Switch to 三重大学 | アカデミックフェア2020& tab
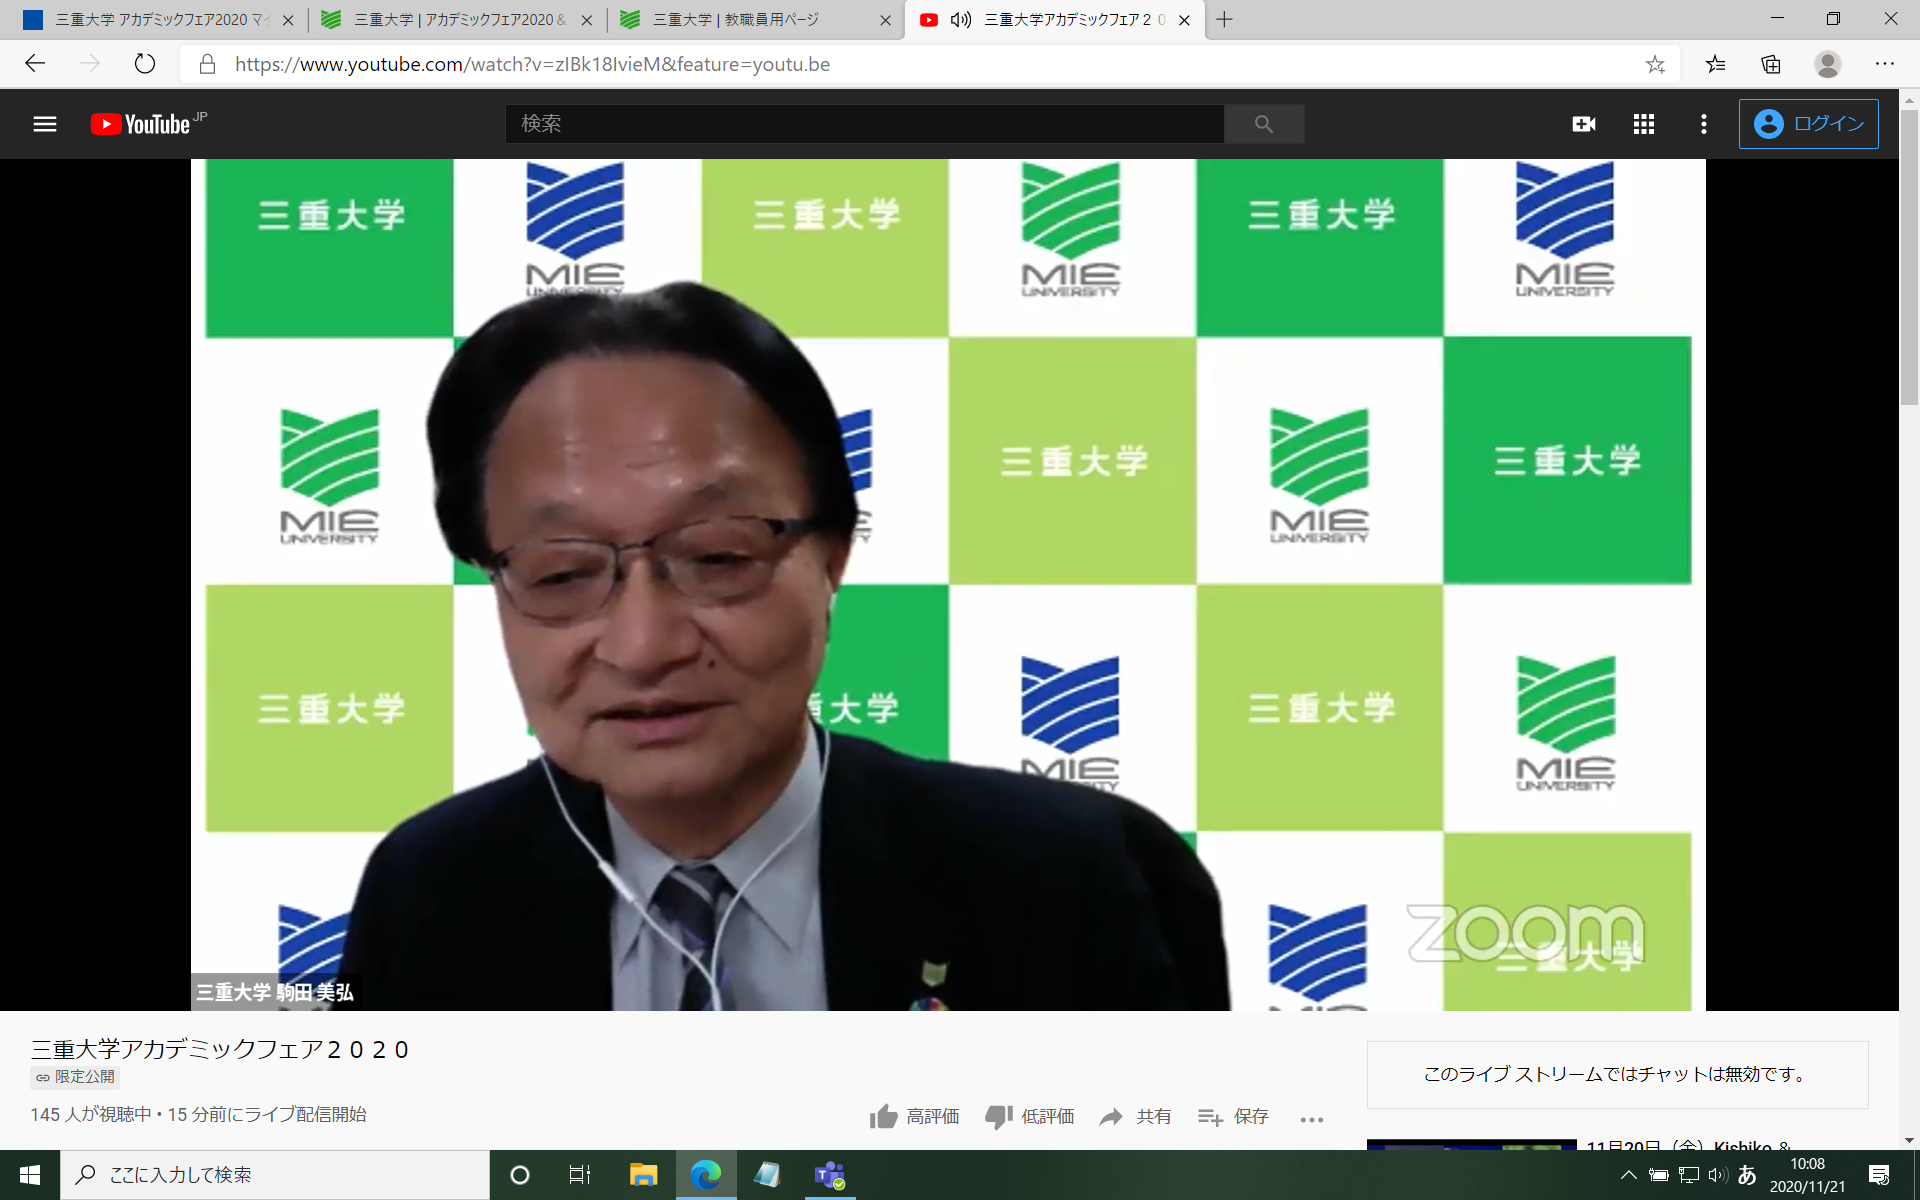The image size is (1920, 1200). pyautogui.click(x=458, y=20)
